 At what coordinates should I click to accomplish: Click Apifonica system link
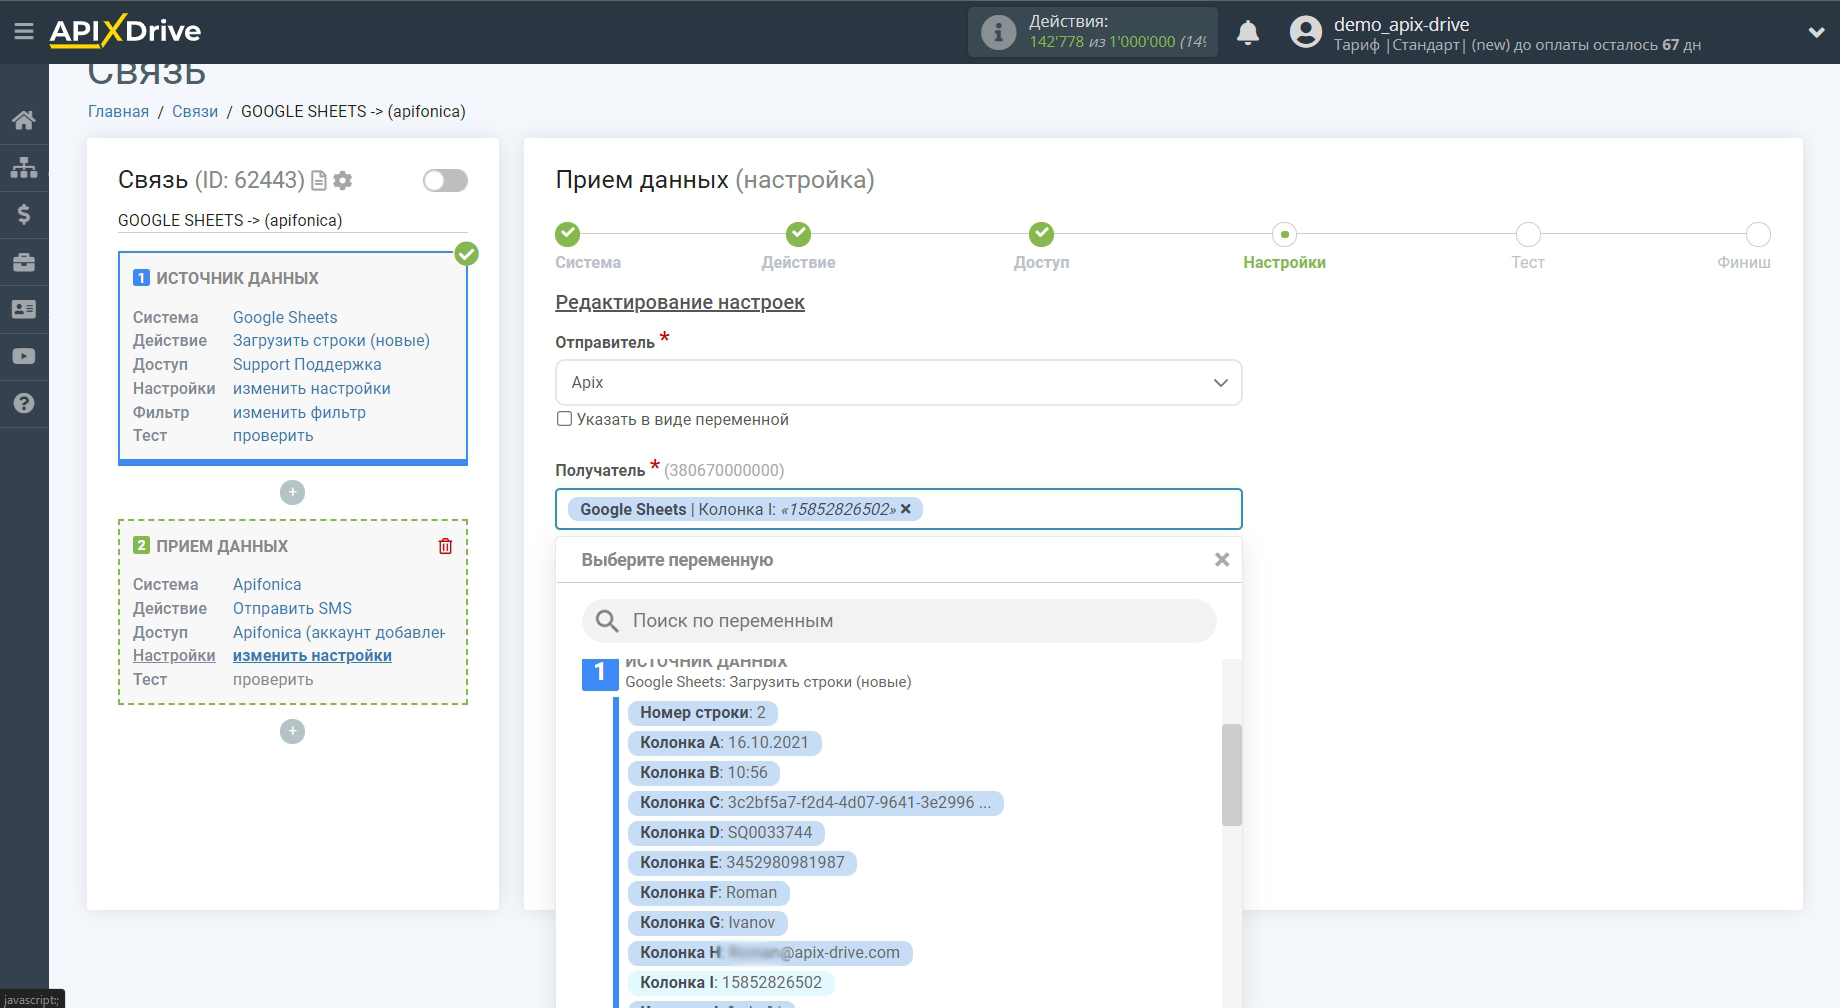tap(267, 584)
